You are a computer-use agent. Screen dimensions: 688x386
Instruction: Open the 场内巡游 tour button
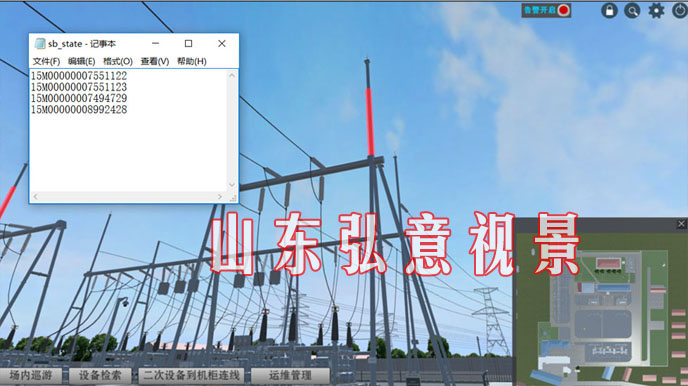31,375
